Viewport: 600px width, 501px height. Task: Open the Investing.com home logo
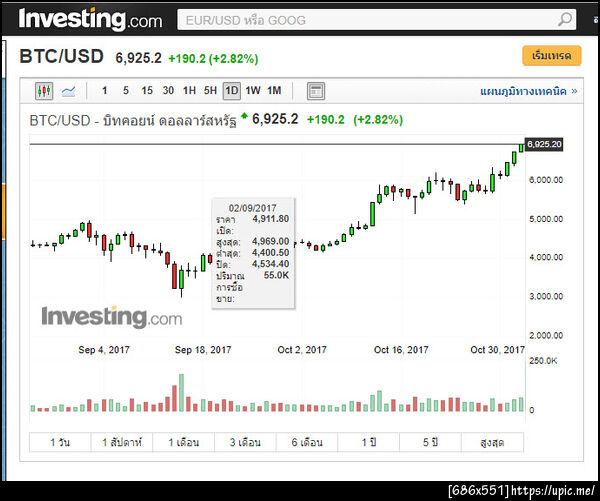[90, 19]
